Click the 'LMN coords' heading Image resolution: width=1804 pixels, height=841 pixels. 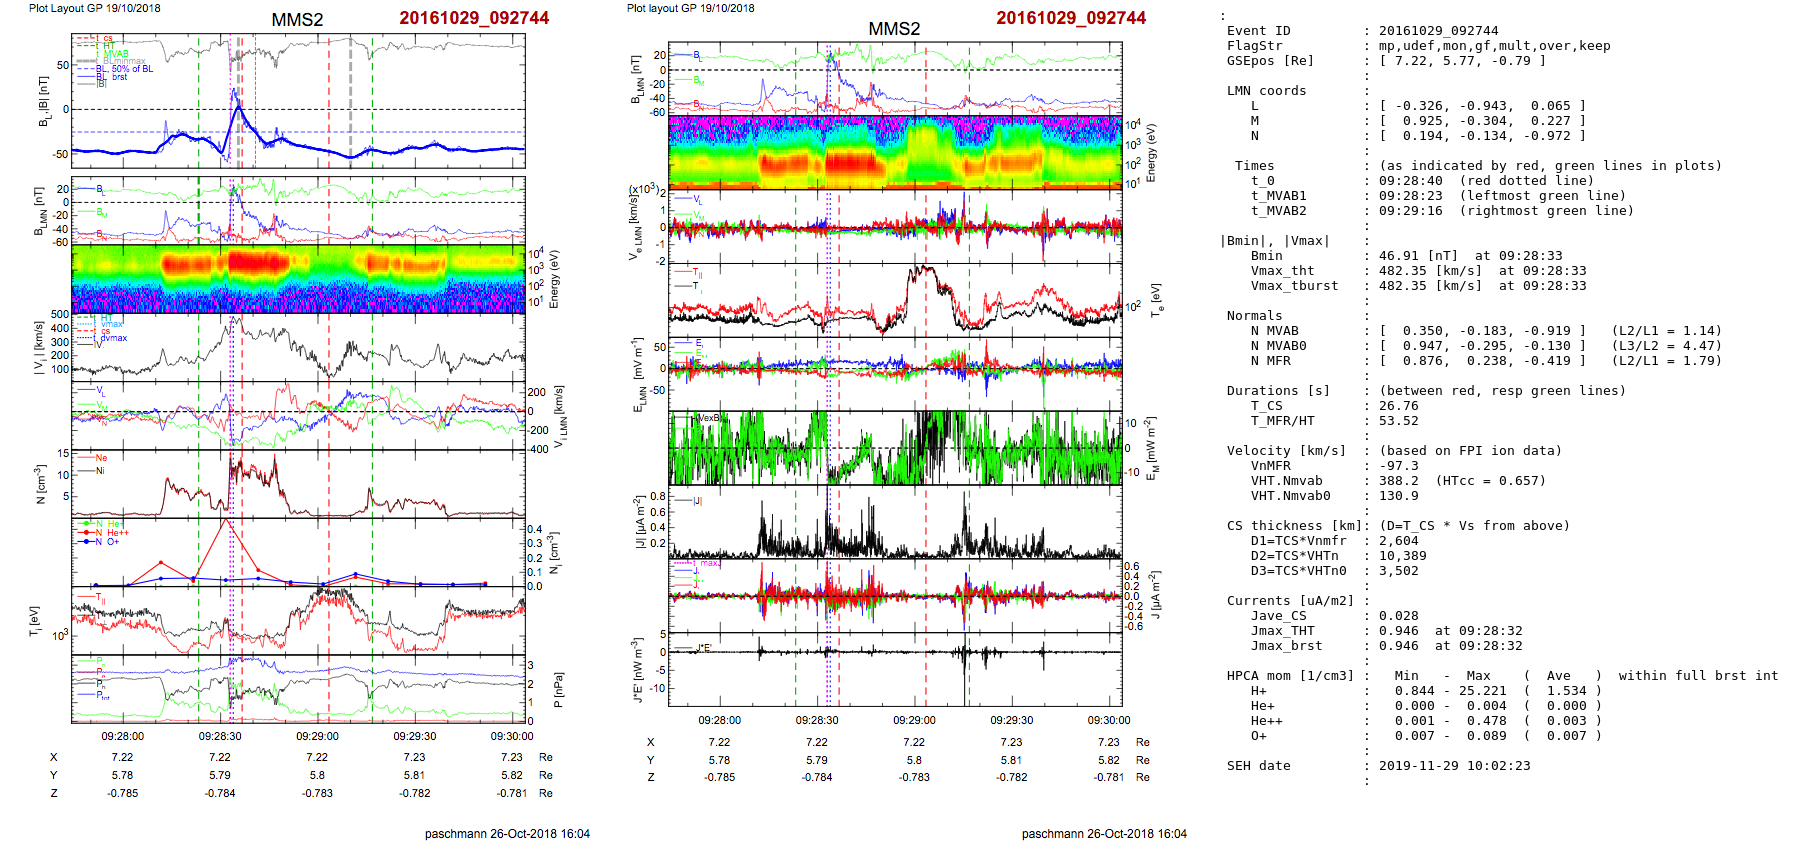tap(1266, 91)
